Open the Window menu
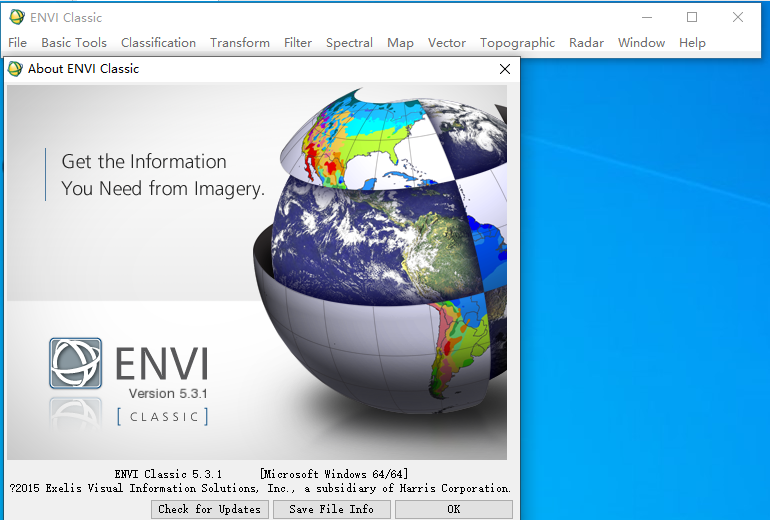The image size is (770, 520). pyautogui.click(x=641, y=43)
